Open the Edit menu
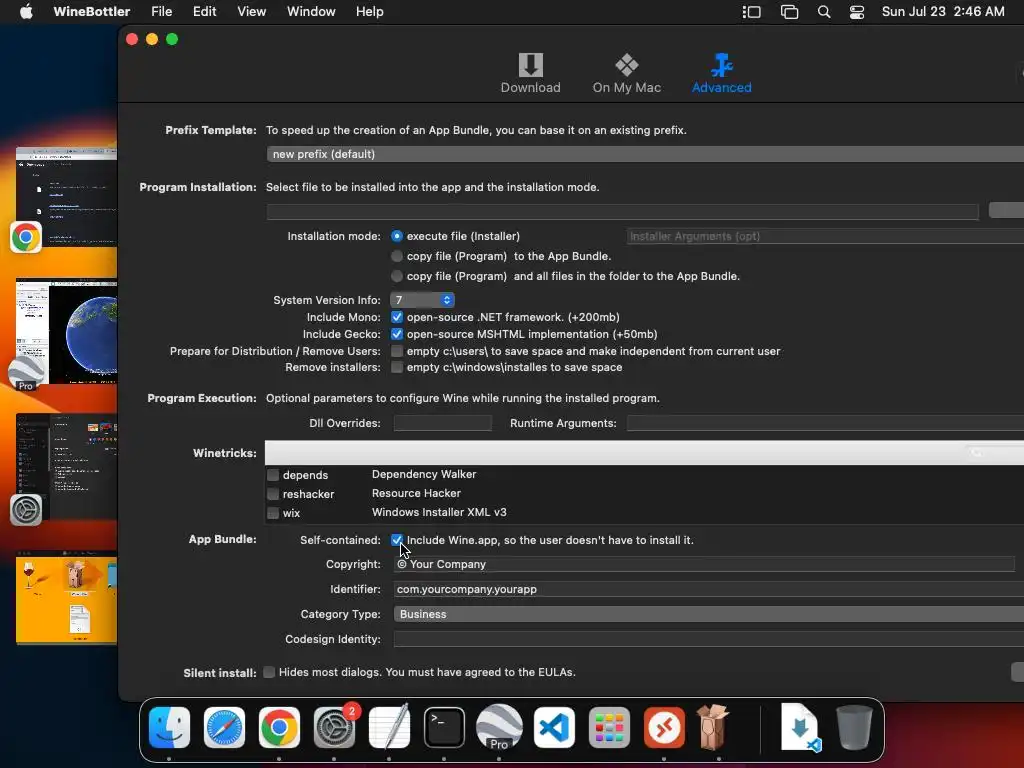The width and height of the screenshot is (1024, 768). click(x=204, y=12)
